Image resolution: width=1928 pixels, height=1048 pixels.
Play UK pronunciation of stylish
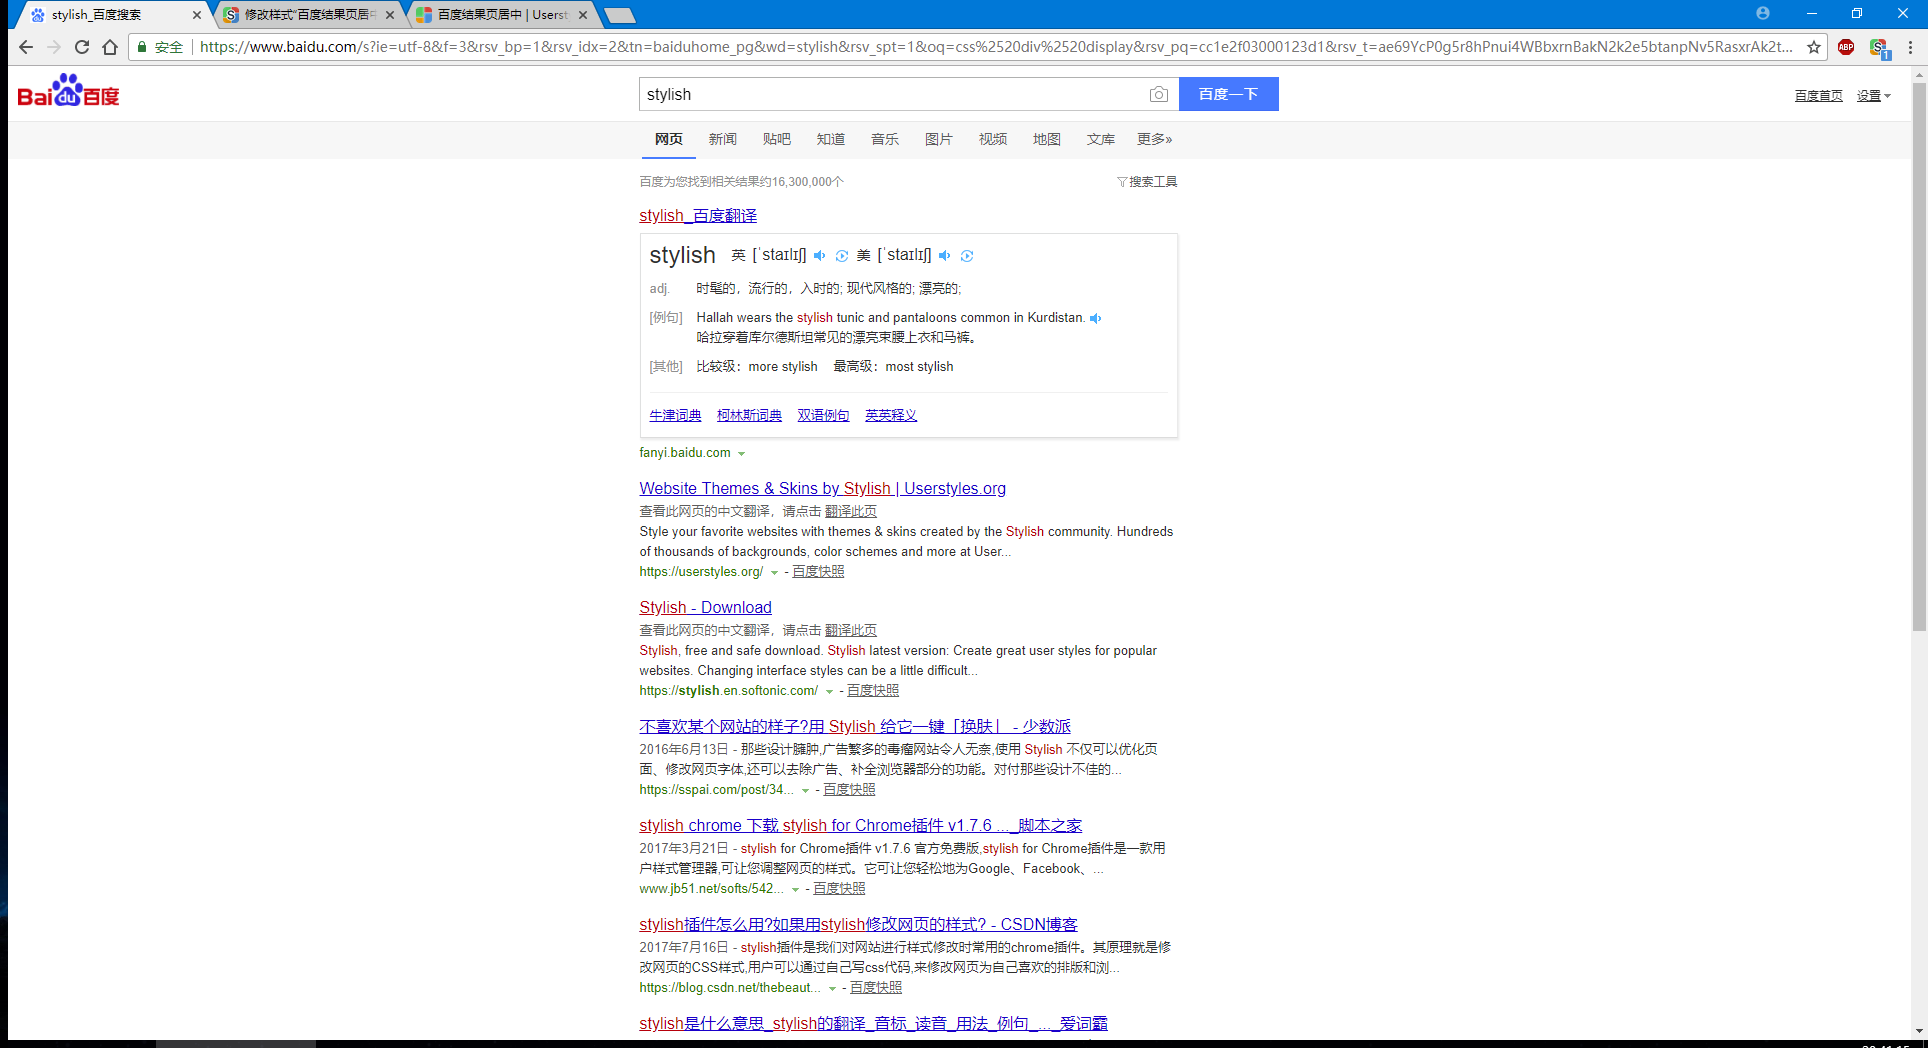820,255
